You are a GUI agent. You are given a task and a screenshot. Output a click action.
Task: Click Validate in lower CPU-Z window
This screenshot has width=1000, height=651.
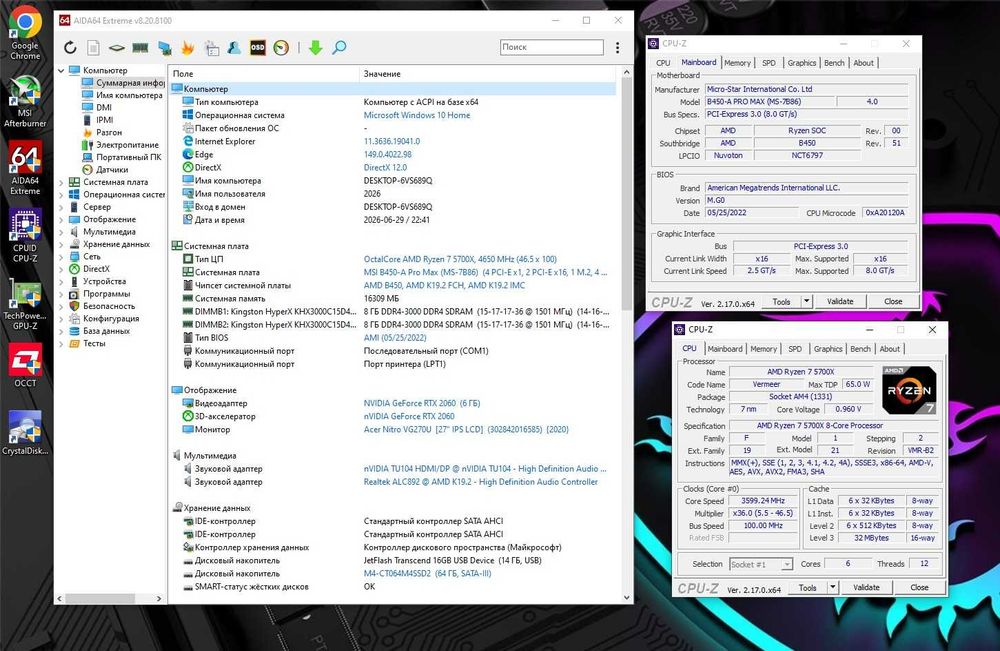tap(866, 588)
